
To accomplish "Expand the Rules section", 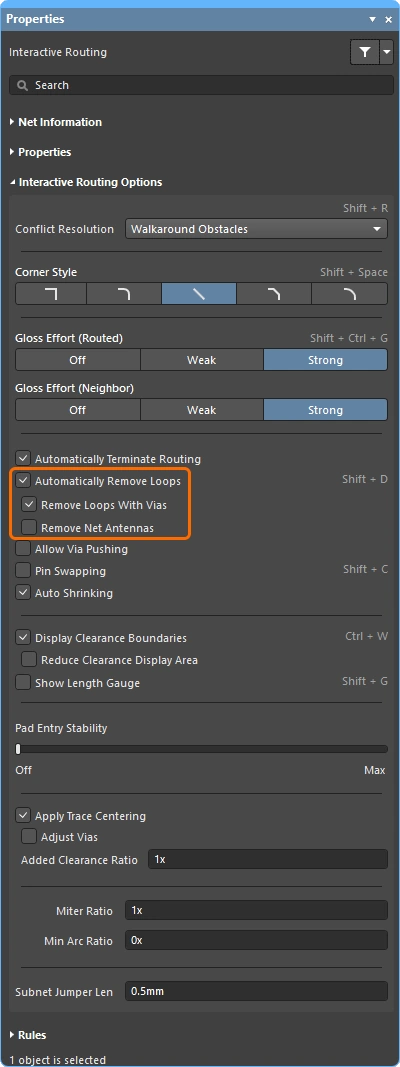I will click(28, 1035).
